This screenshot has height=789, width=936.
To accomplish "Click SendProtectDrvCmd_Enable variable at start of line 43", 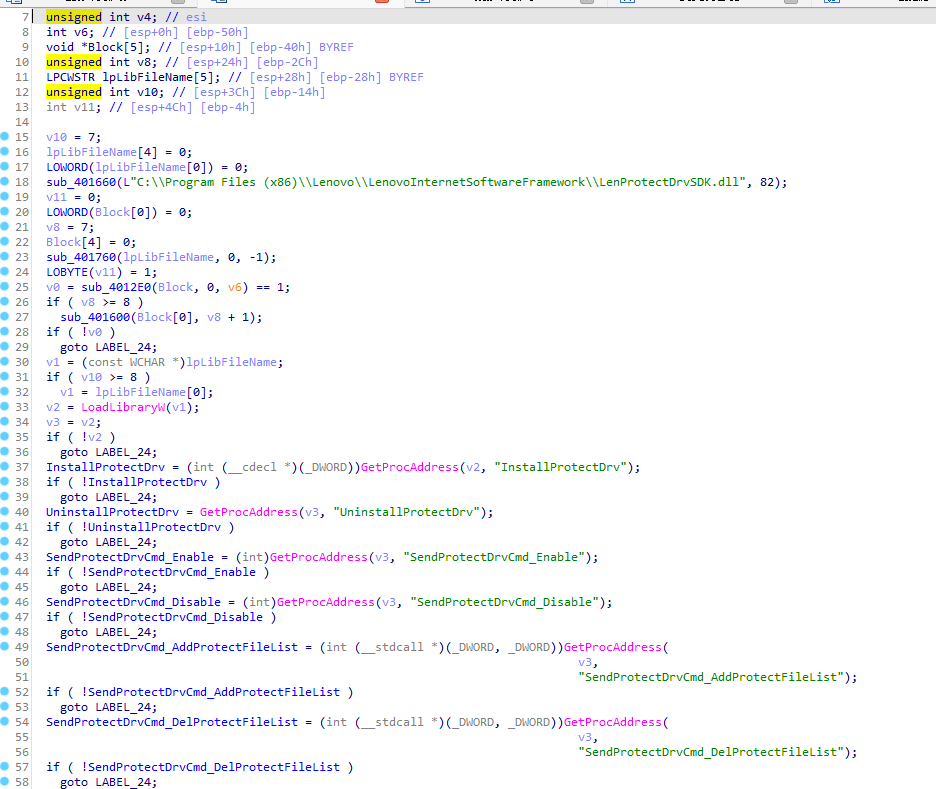I will (130, 557).
